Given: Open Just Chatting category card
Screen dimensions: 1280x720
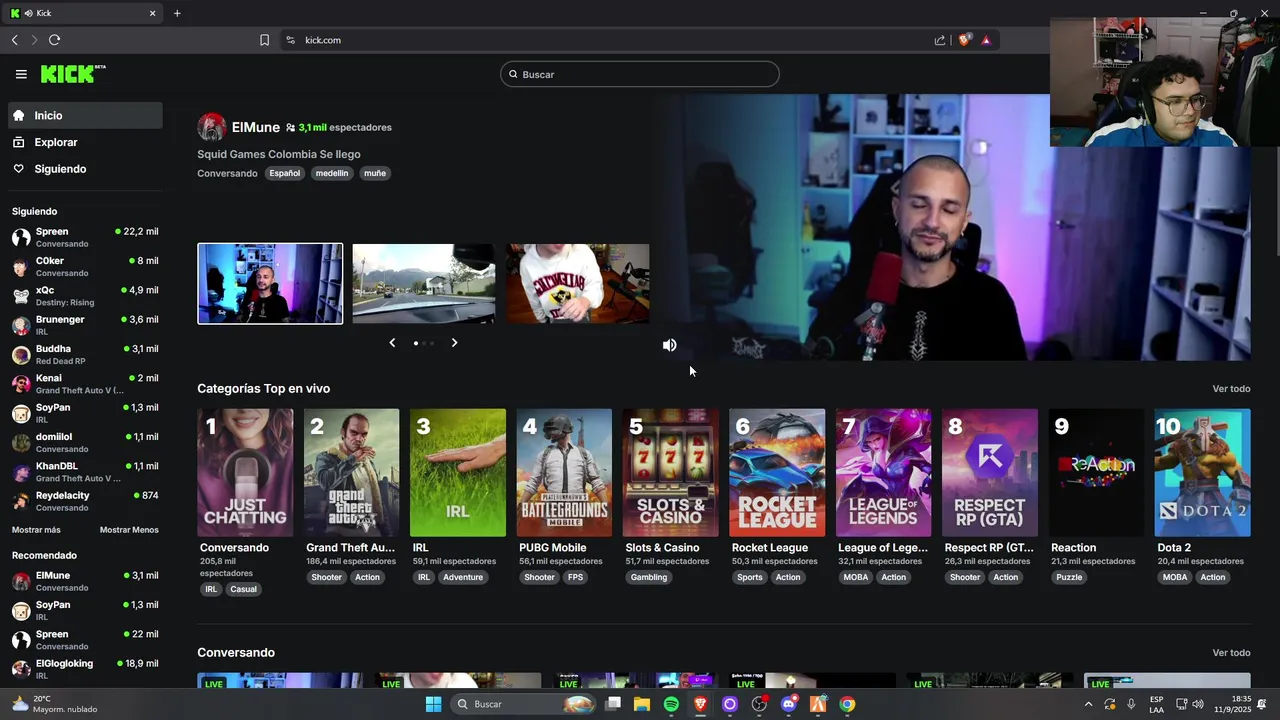Looking at the screenshot, I should coord(245,472).
